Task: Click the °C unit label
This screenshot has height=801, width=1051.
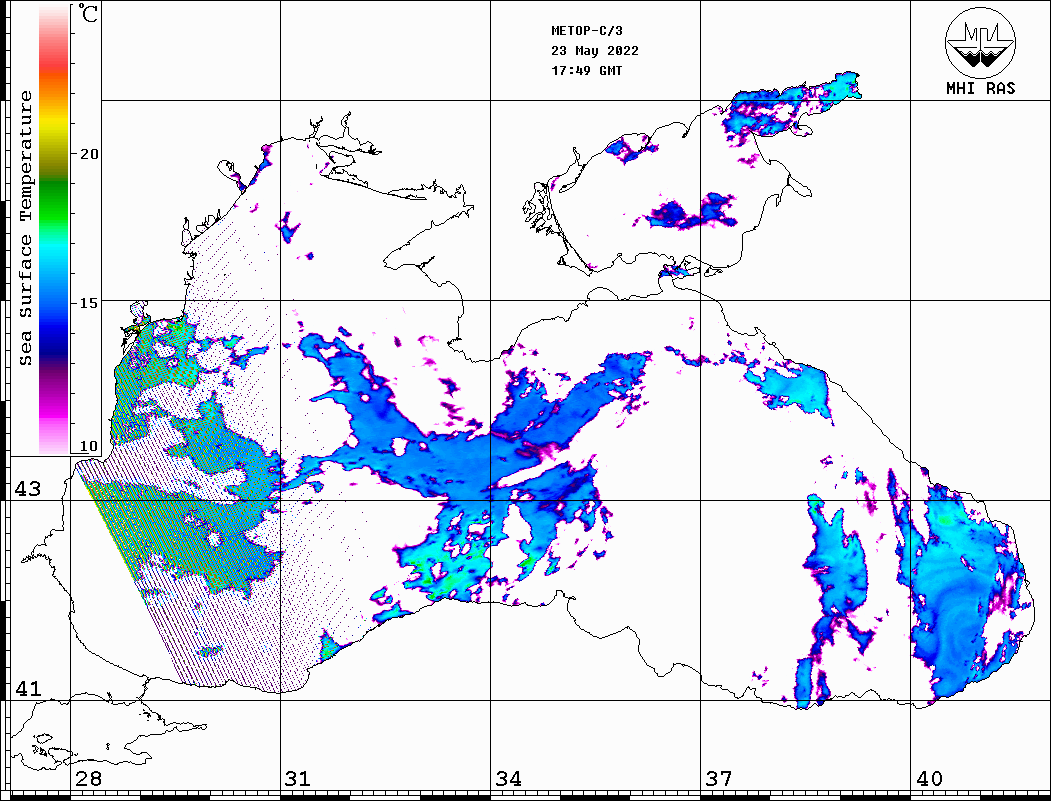Action: point(88,13)
